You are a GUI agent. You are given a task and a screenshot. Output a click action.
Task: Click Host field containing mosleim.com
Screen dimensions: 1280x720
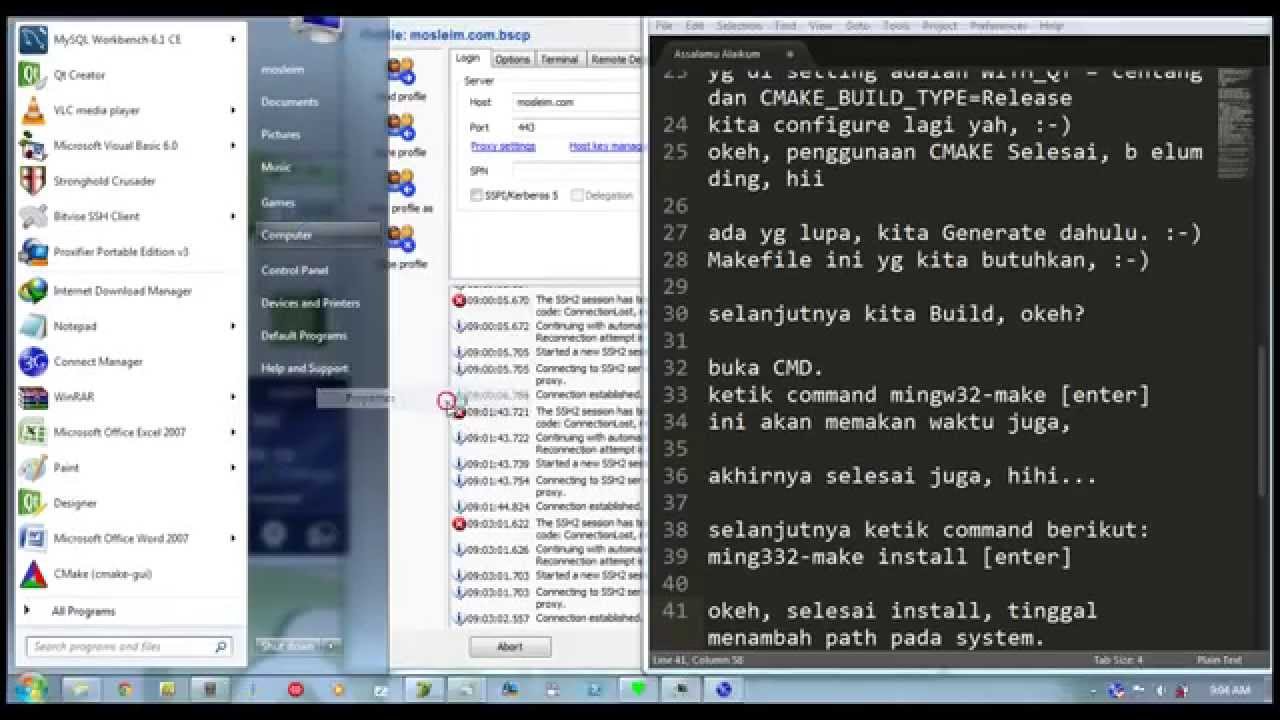576,102
